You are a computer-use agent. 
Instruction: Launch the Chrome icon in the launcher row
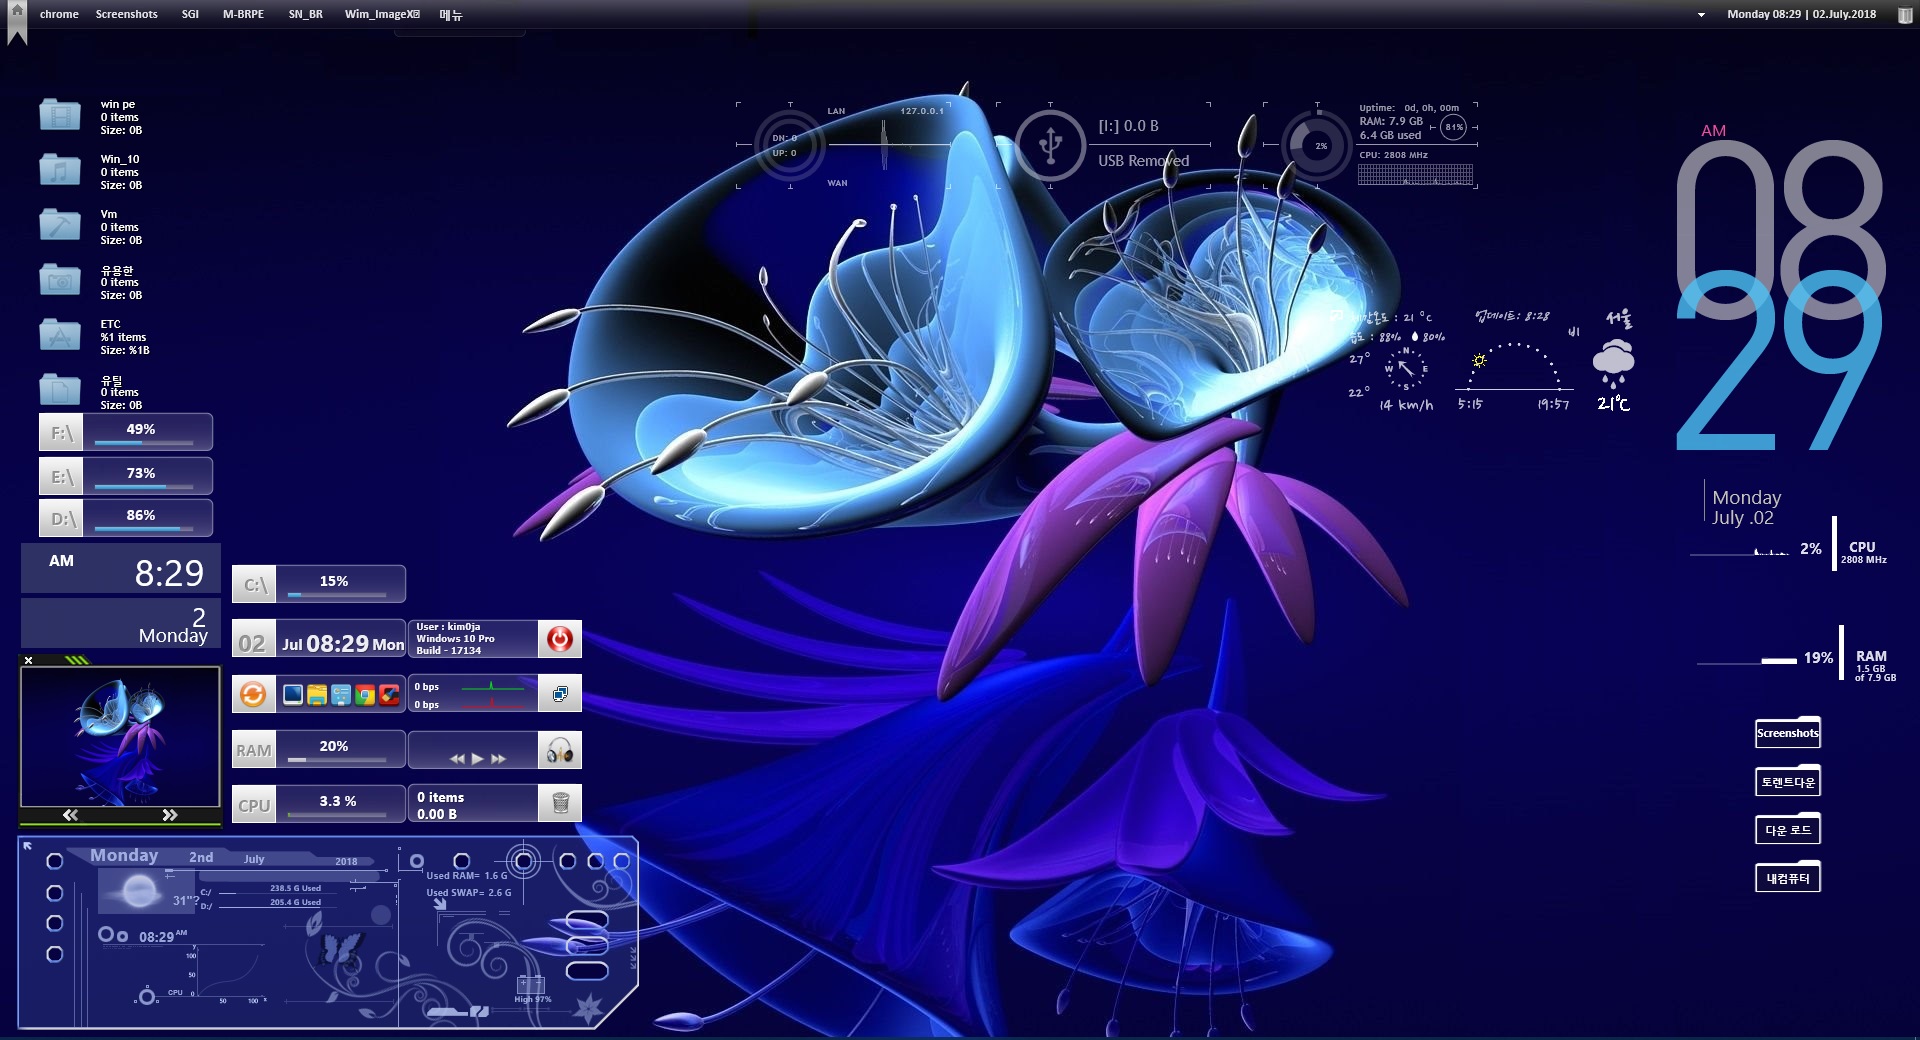365,695
